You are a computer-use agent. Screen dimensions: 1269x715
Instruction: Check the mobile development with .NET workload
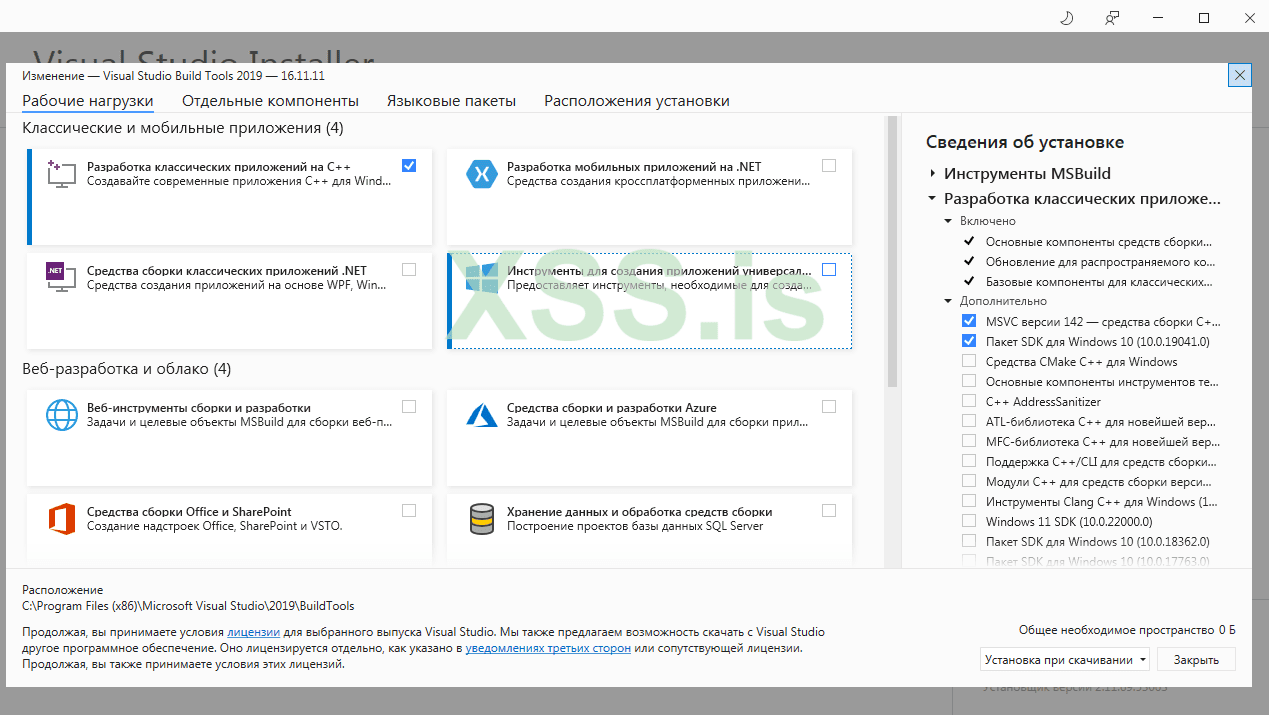[x=829, y=165]
